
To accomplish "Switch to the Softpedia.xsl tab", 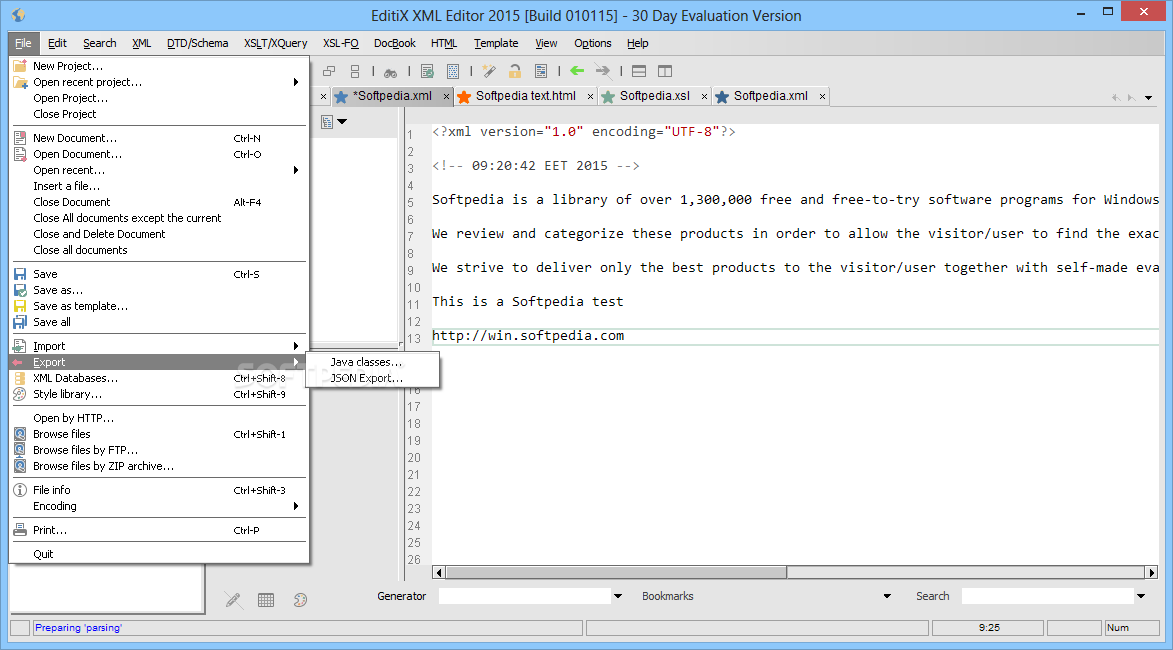I will pyautogui.click(x=655, y=96).
